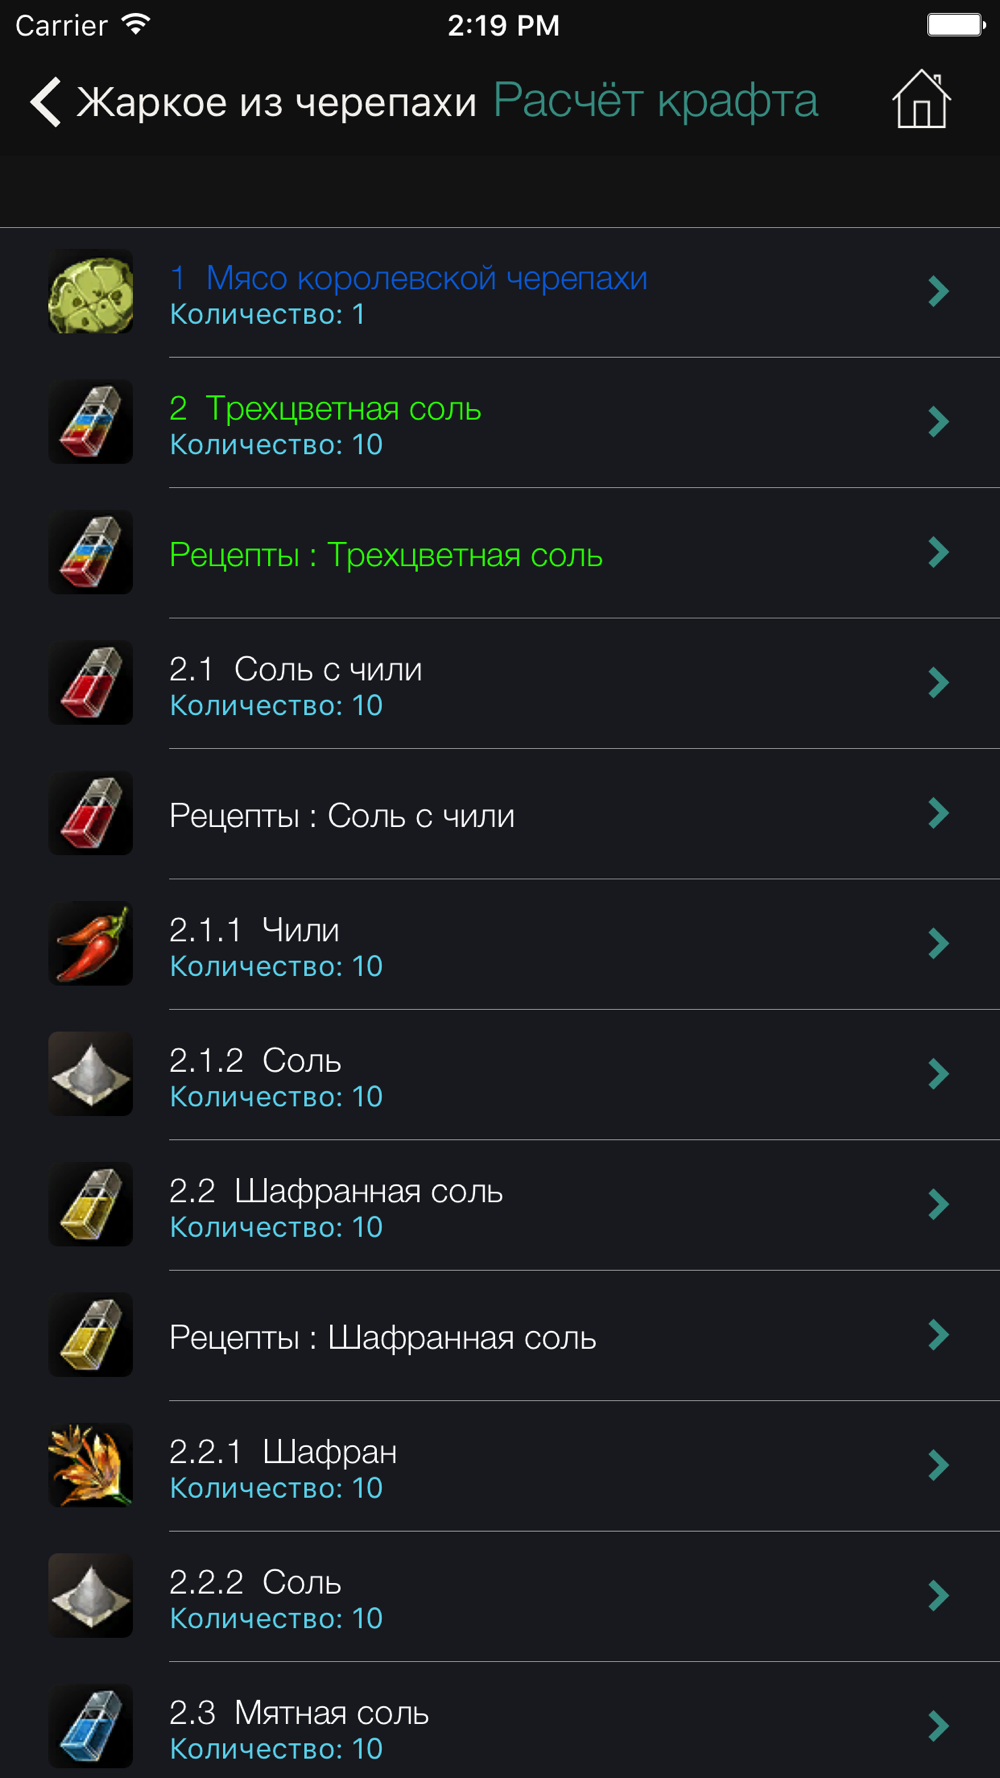Tap the tricolor salt vial icon for item 2
The image size is (1000, 1778).
(x=91, y=422)
